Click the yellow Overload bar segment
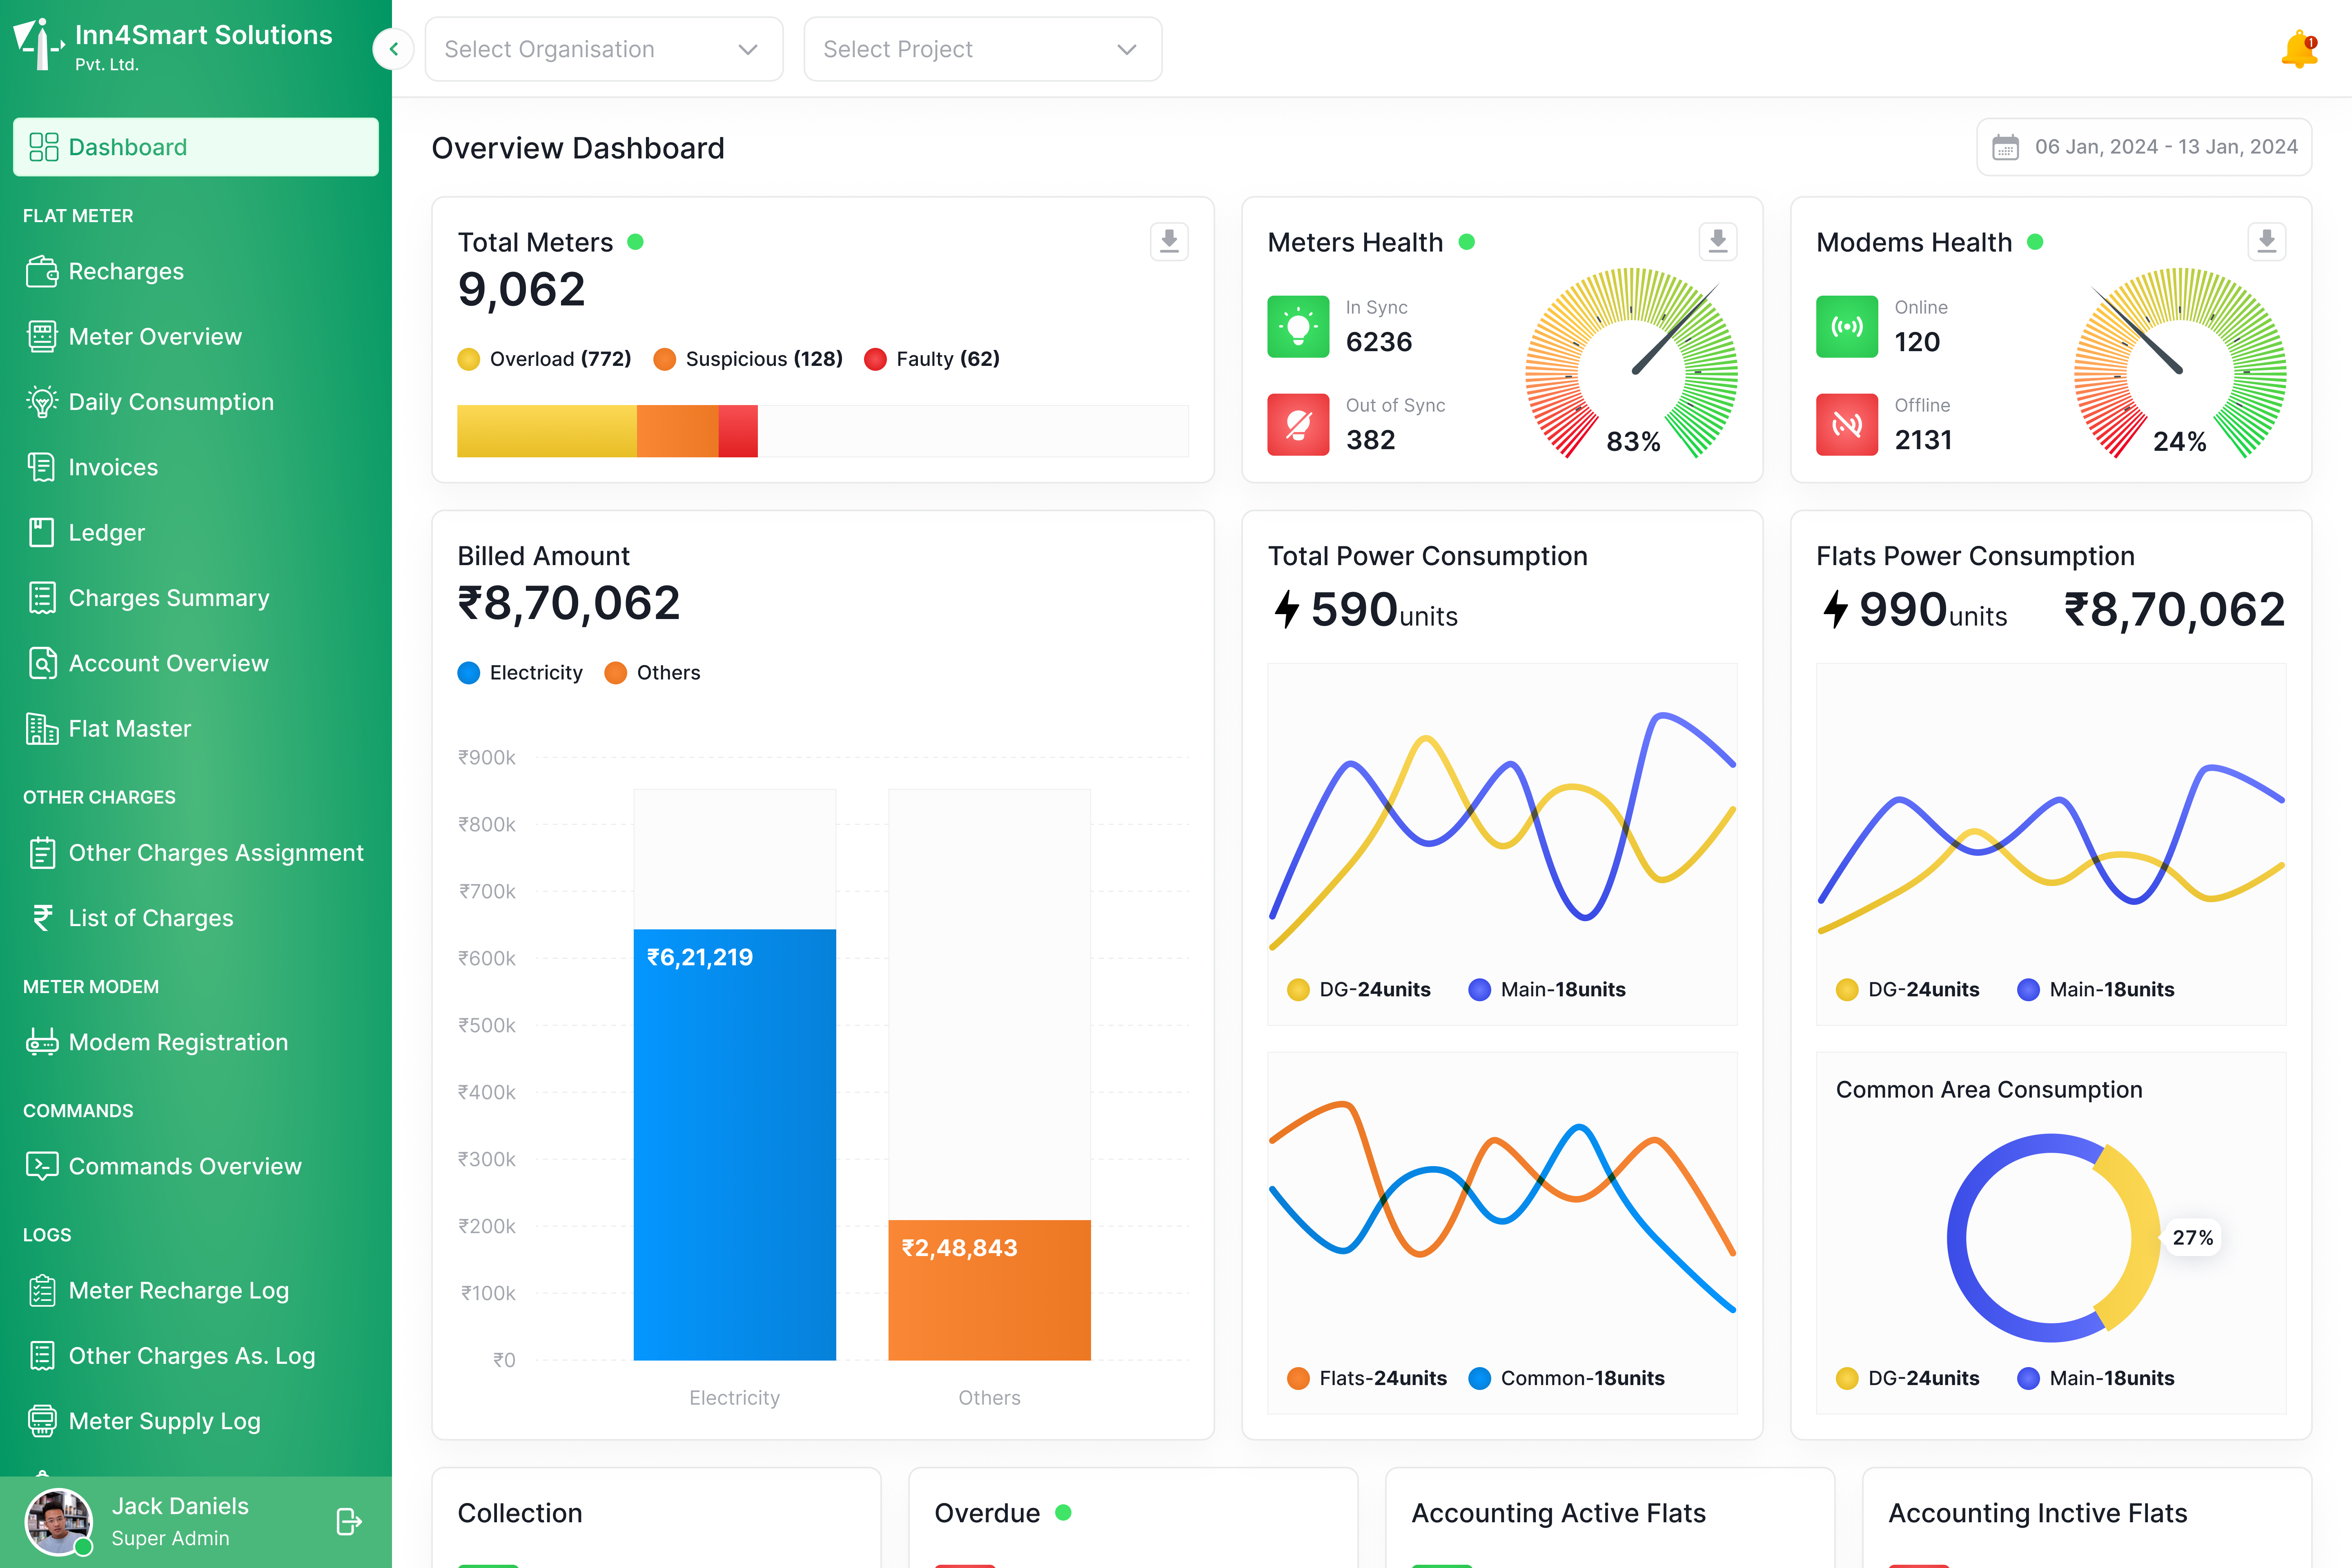Screen dimensions: 2352x1568 pyautogui.click(x=547, y=431)
